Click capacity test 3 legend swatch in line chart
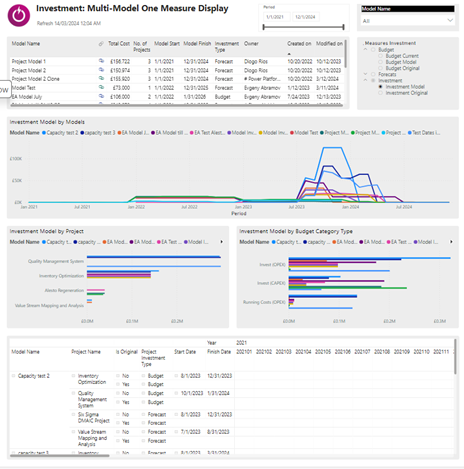This screenshot has height=469, width=464. (x=82, y=133)
